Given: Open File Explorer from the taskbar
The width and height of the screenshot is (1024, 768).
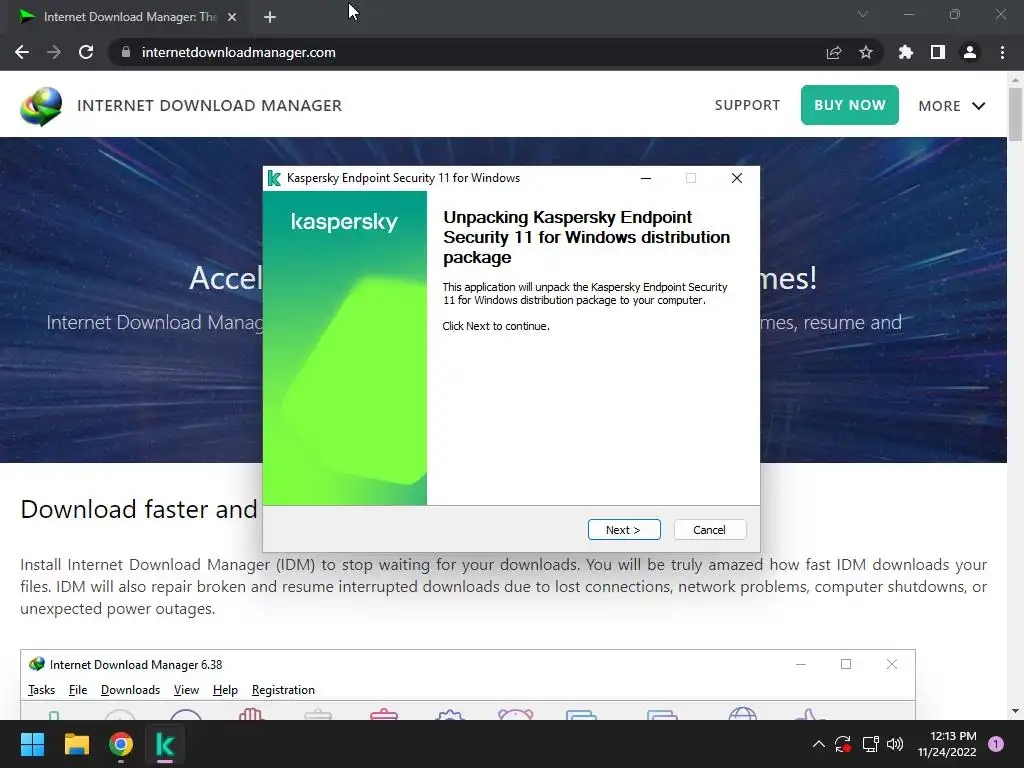Looking at the screenshot, I should click(x=76, y=744).
